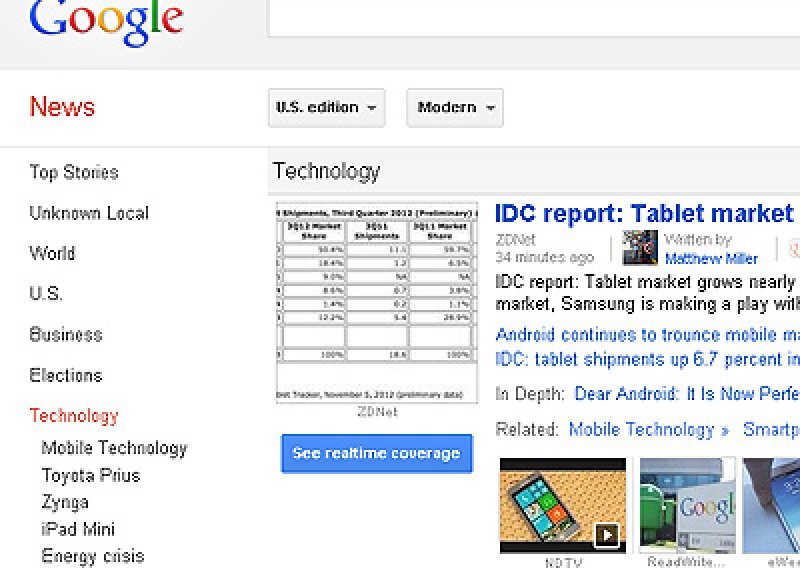This screenshot has height=568, width=800.
Task: Open the IDC shipments table thumbnail
Action: point(377,303)
